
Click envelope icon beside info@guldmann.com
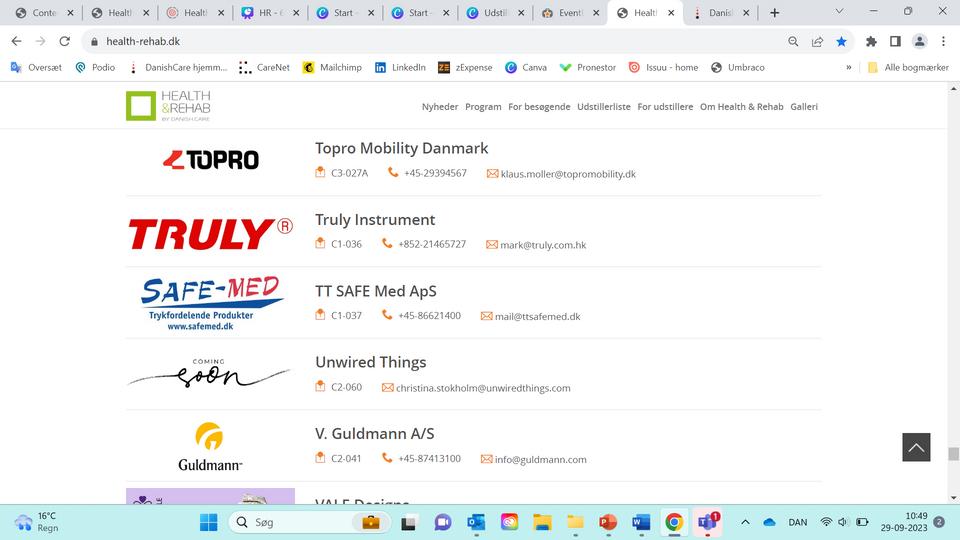487,459
